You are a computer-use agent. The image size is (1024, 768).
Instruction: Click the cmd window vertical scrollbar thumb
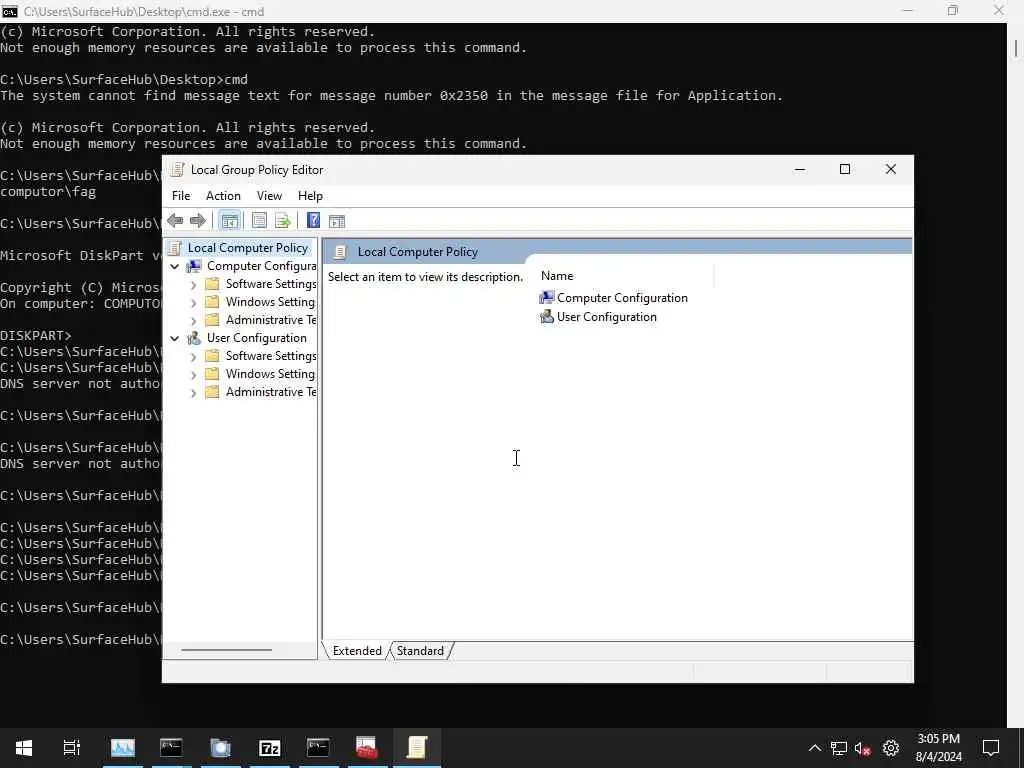pos(1016,48)
